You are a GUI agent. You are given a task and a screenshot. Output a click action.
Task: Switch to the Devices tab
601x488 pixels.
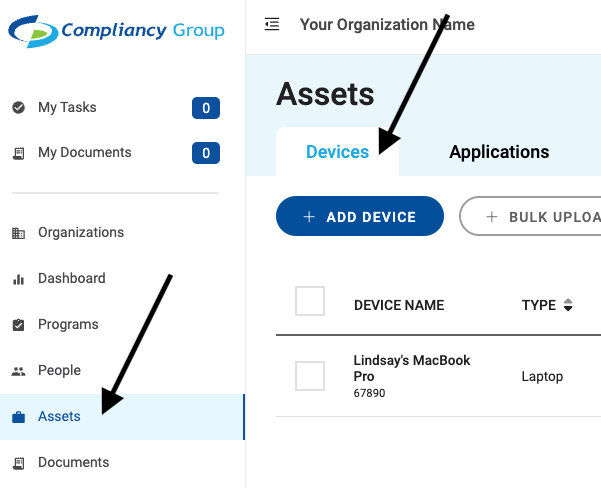point(337,152)
